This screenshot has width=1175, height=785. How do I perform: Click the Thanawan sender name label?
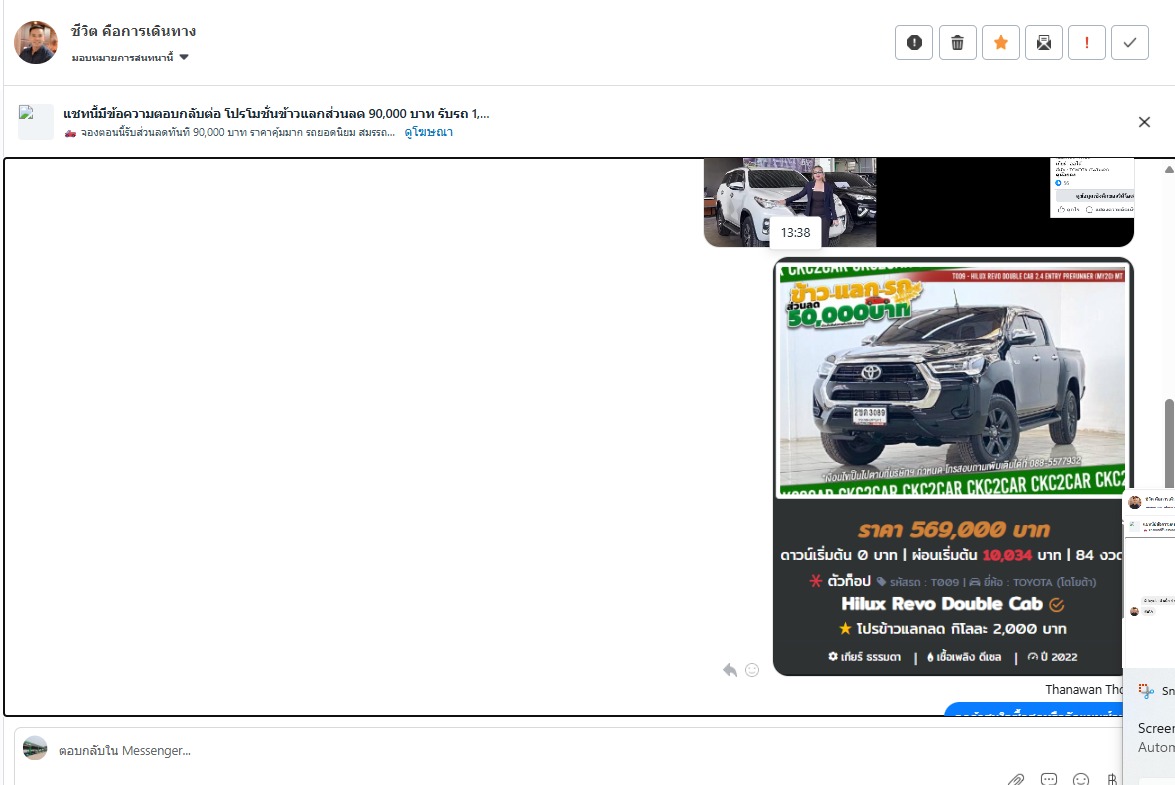[x=1084, y=689]
